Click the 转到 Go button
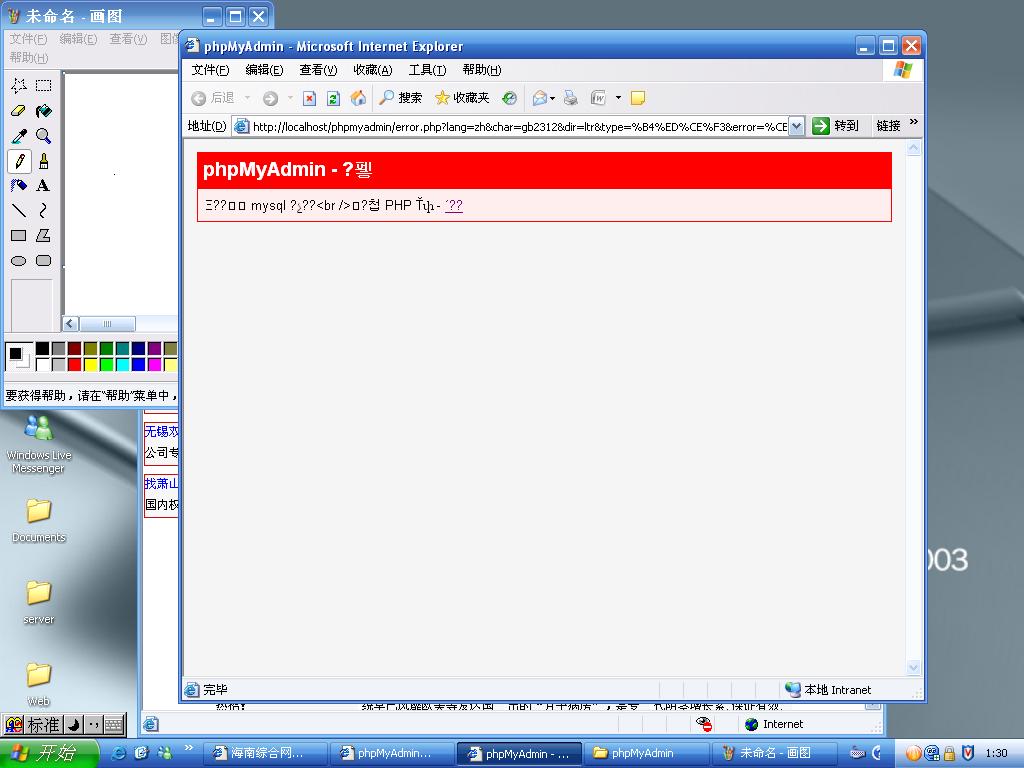Image resolution: width=1024 pixels, height=768 pixels. [835, 126]
